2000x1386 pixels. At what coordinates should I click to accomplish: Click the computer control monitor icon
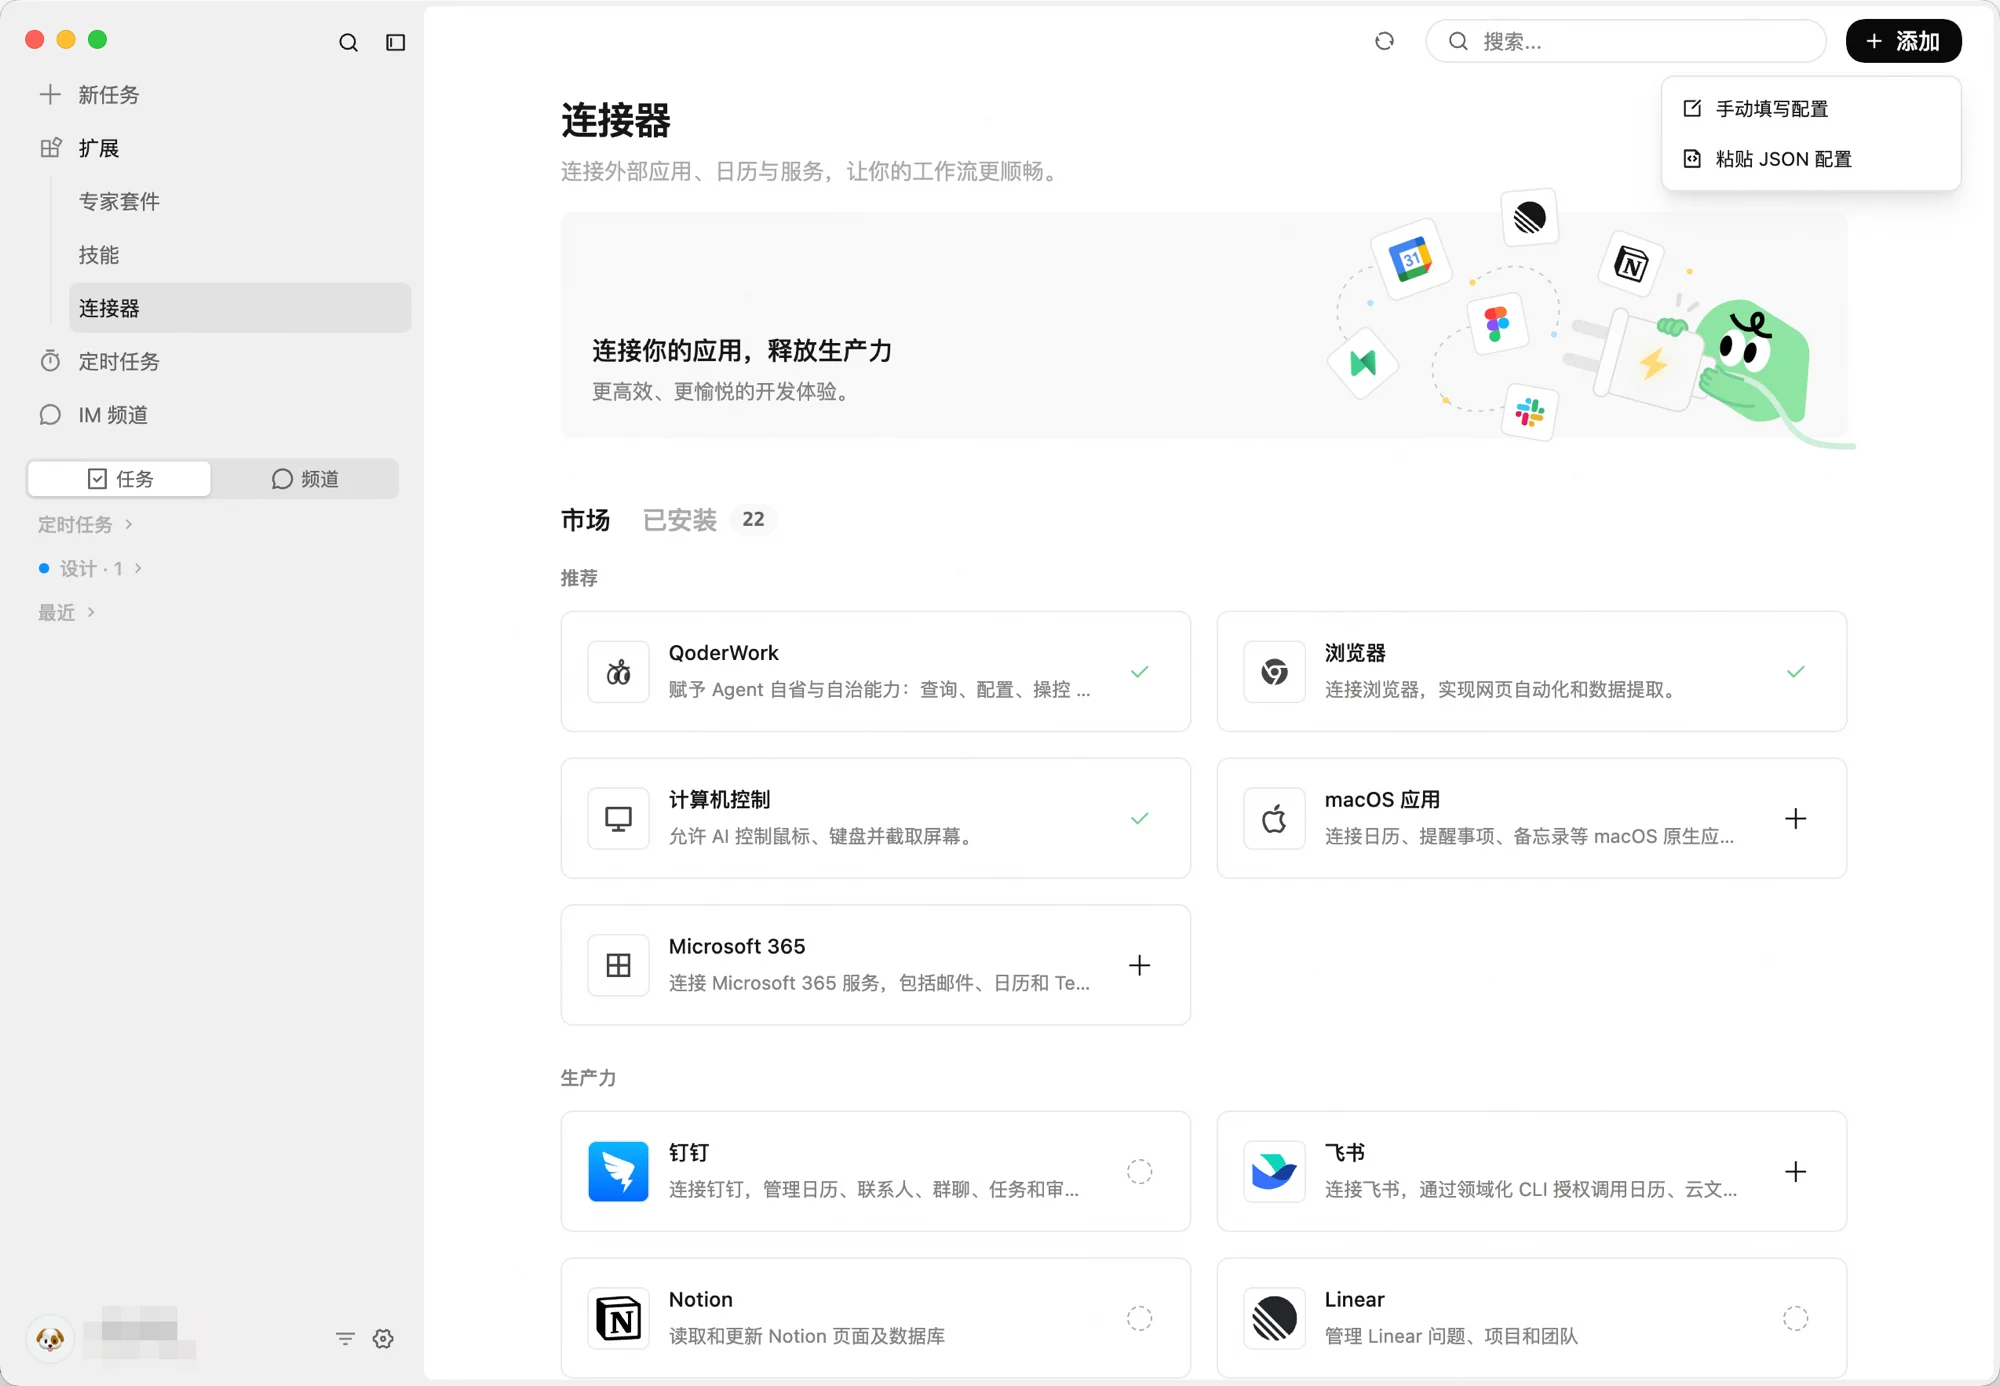click(618, 819)
